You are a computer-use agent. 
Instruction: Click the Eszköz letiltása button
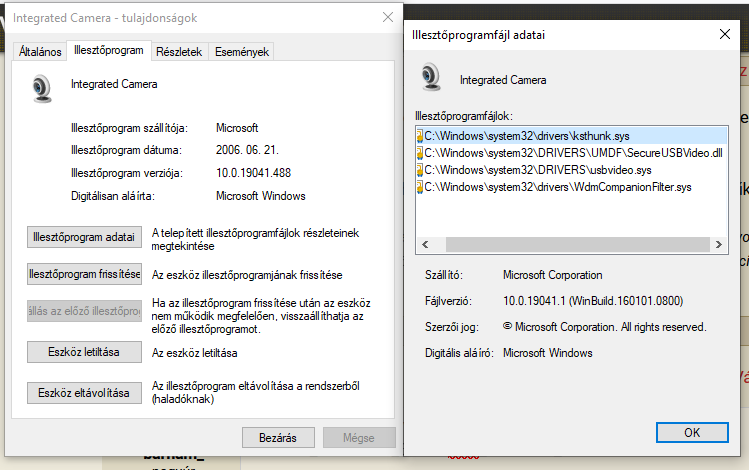(x=84, y=352)
